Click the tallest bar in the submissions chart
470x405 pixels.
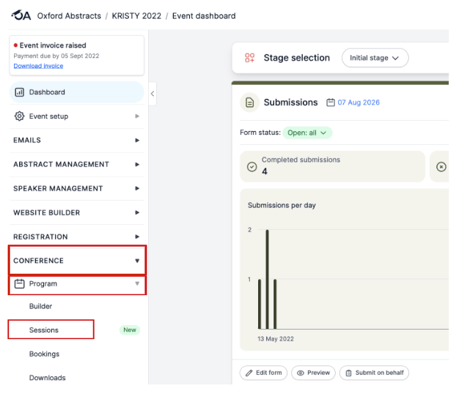[x=267, y=279]
